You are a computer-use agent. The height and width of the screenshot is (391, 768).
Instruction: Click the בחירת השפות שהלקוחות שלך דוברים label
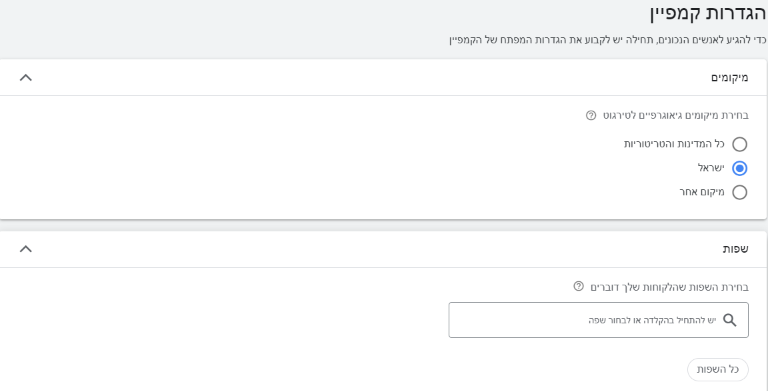(669, 287)
